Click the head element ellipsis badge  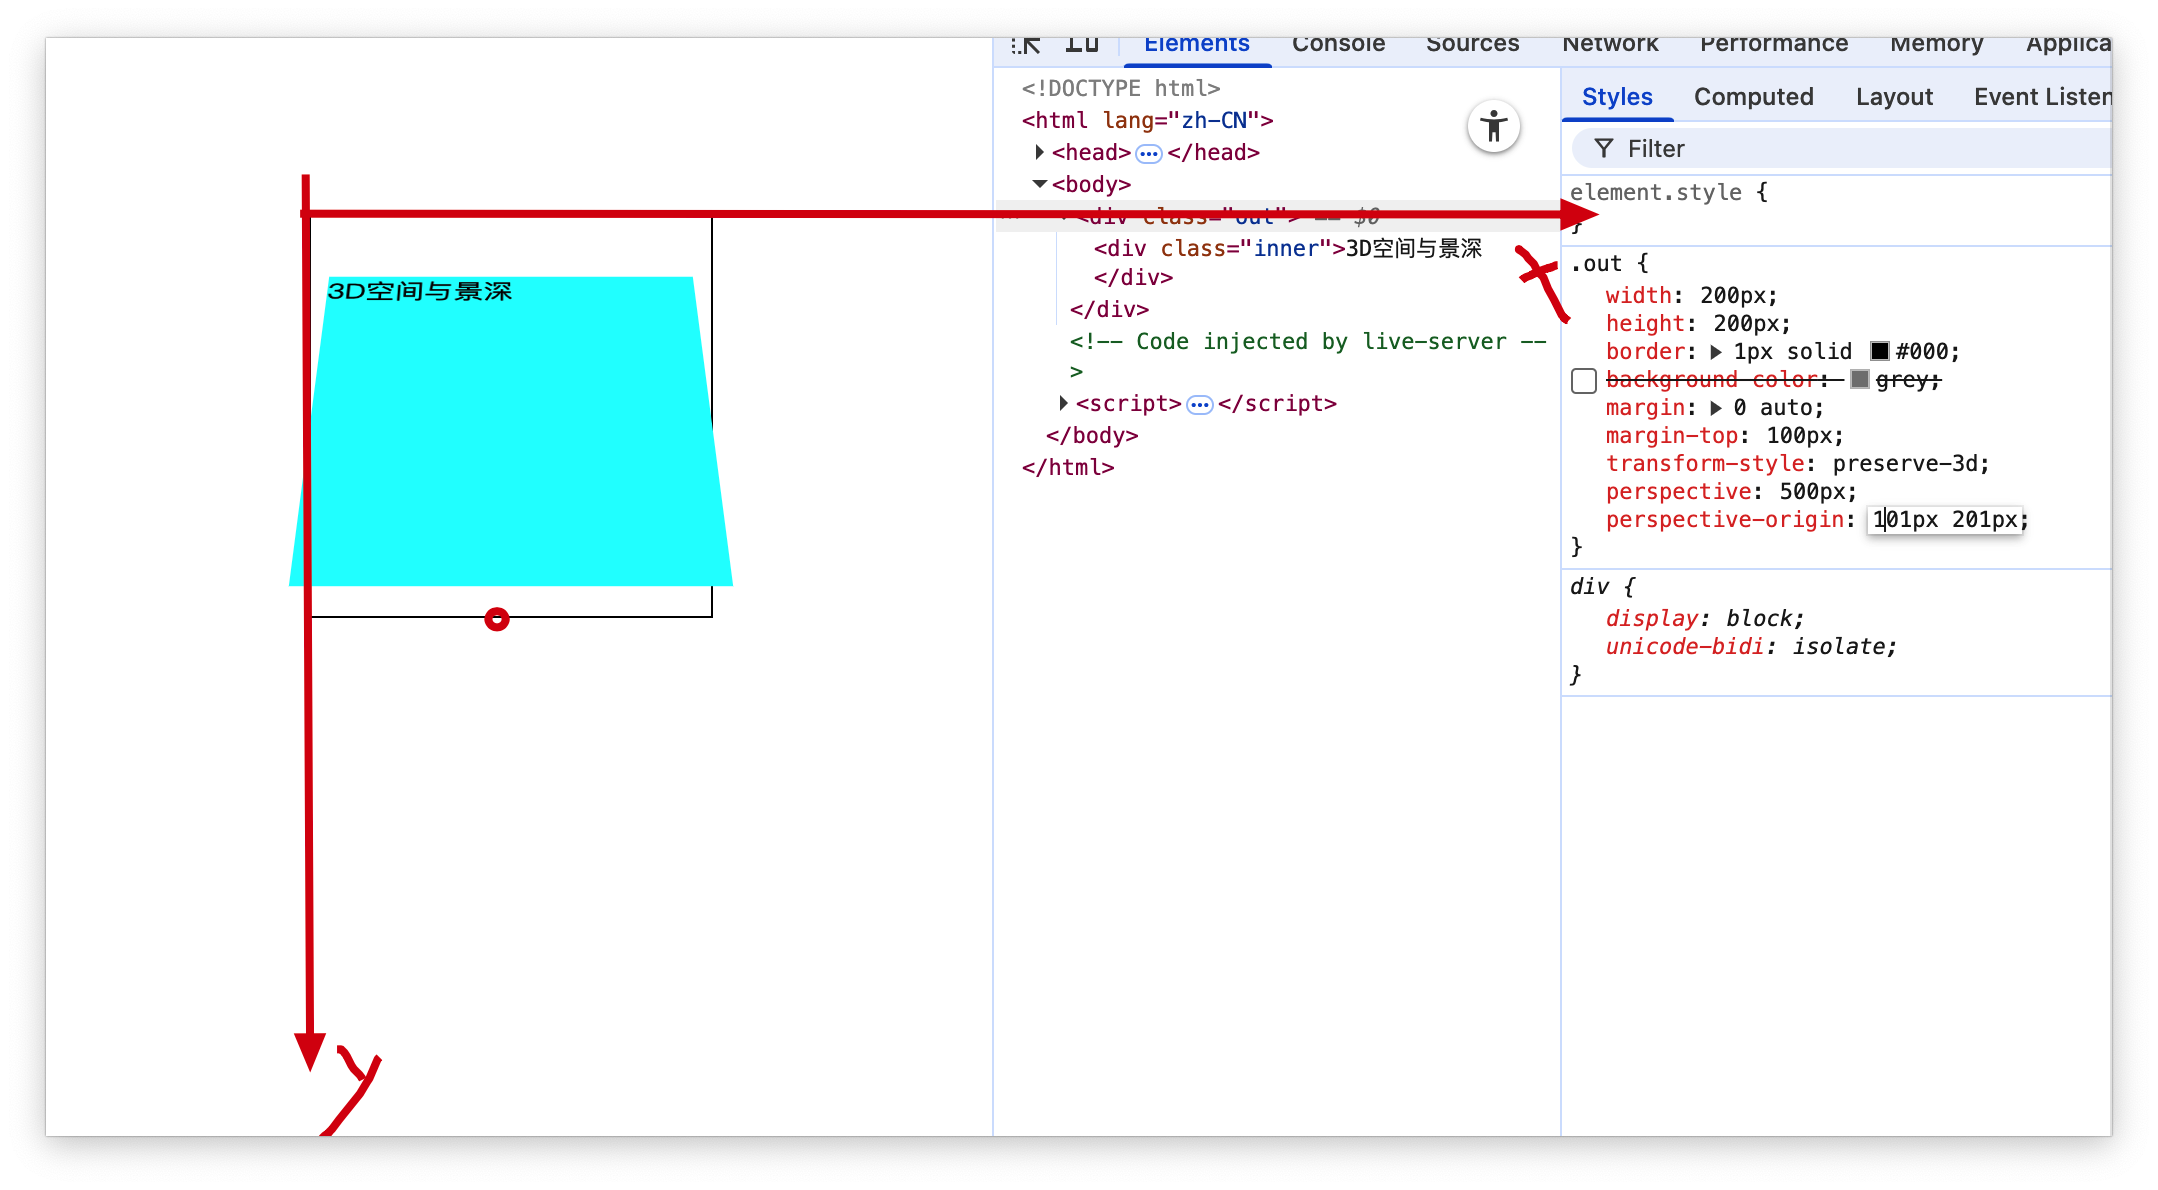[x=1149, y=153]
